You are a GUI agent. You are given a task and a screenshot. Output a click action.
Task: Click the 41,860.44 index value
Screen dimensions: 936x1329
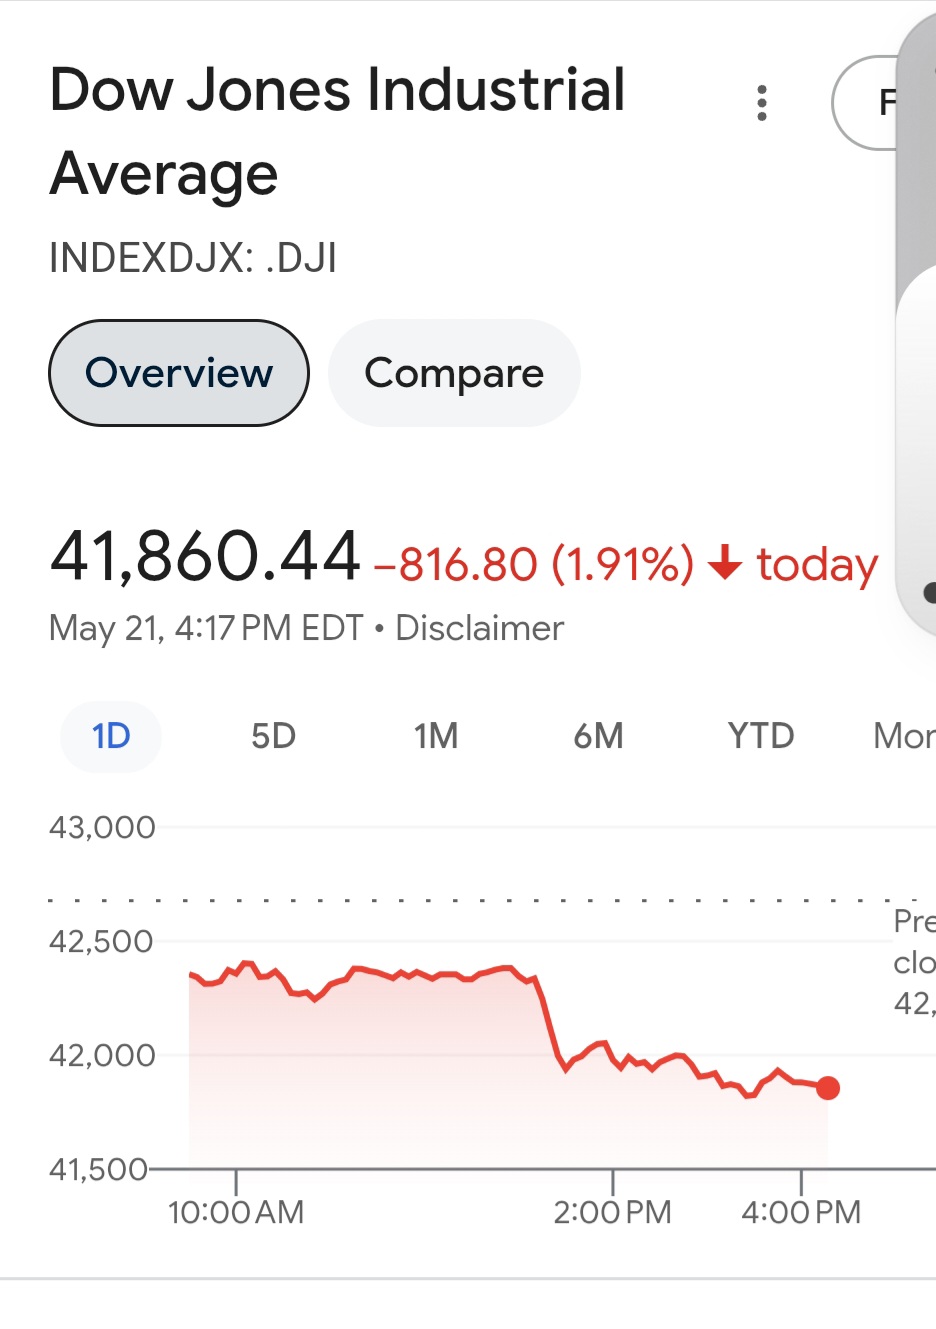(205, 556)
